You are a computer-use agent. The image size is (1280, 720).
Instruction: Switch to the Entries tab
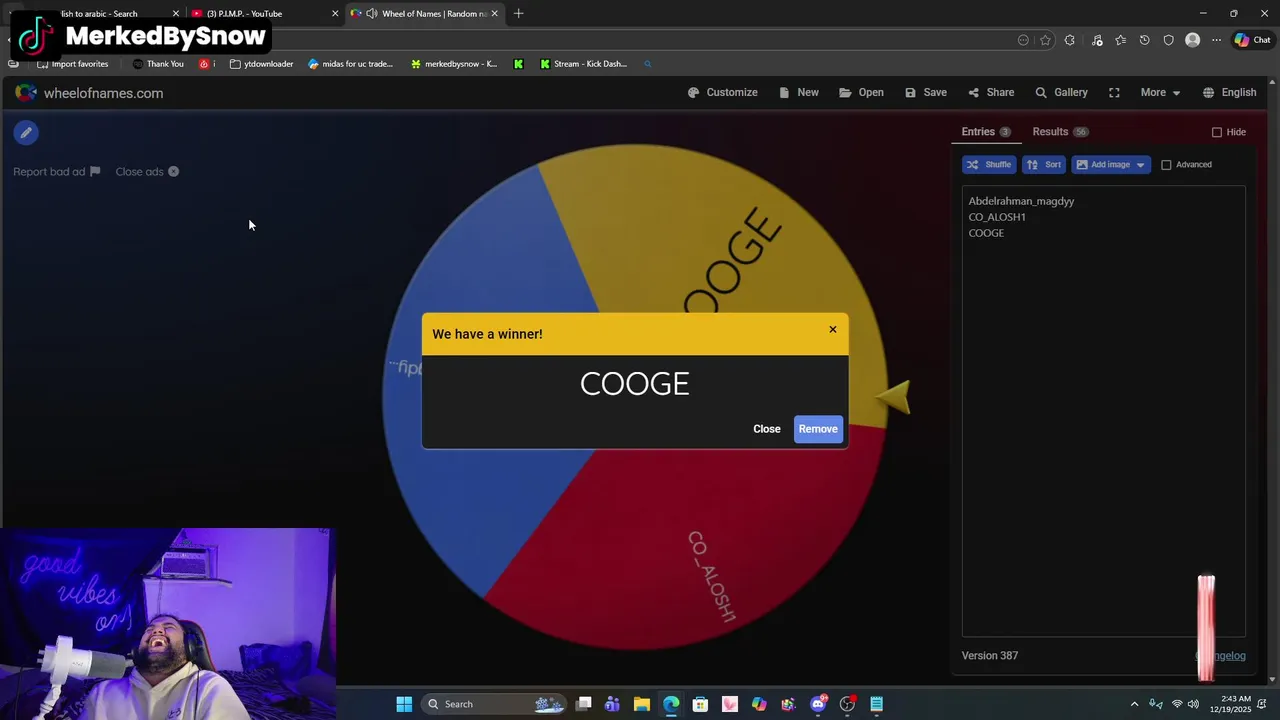(986, 132)
